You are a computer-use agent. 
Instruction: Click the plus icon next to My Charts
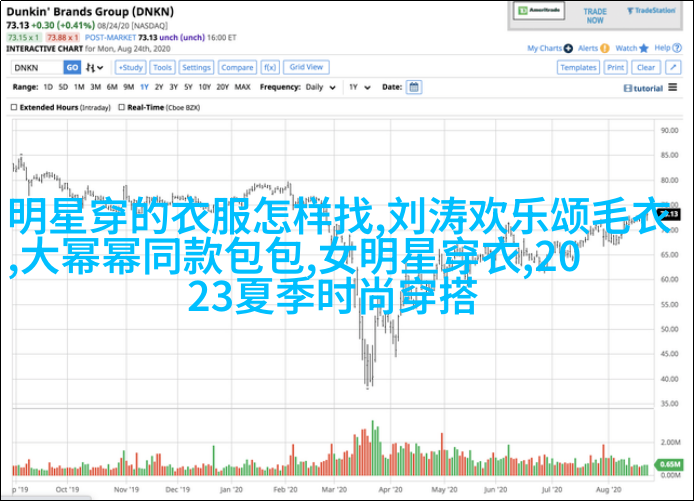click(x=568, y=48)
